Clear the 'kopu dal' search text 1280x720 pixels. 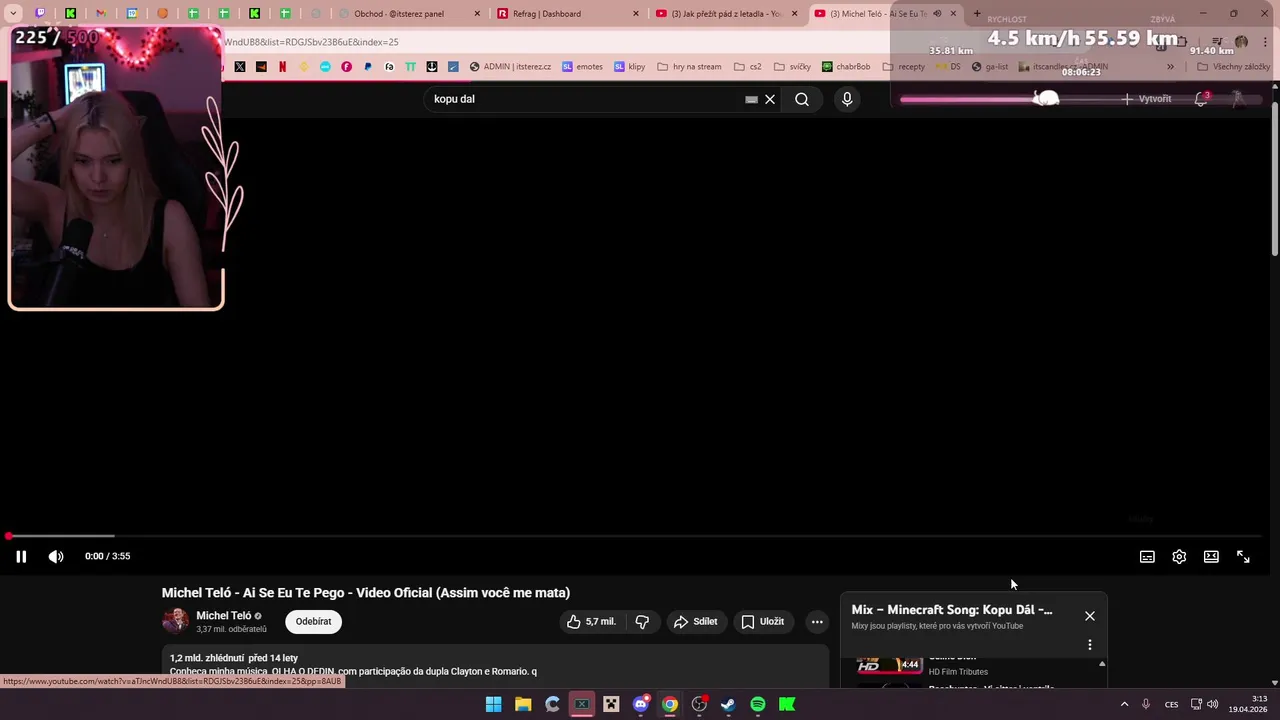pos(770,99)
